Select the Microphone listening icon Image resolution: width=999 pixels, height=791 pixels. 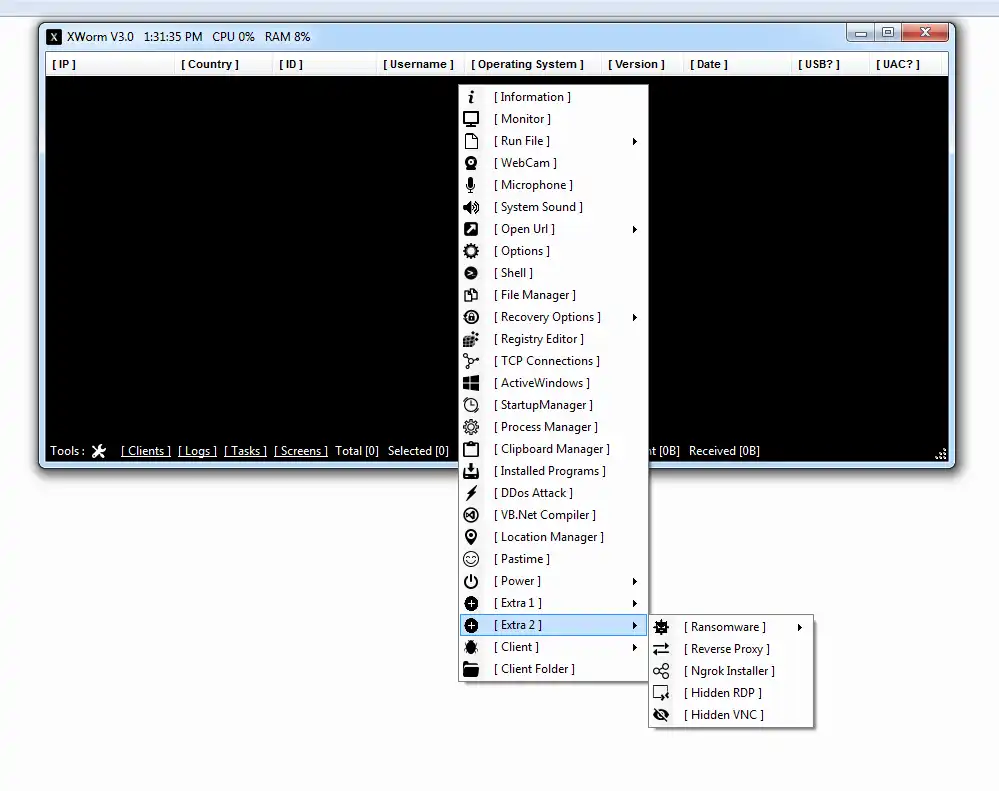(x=471, y=185)
